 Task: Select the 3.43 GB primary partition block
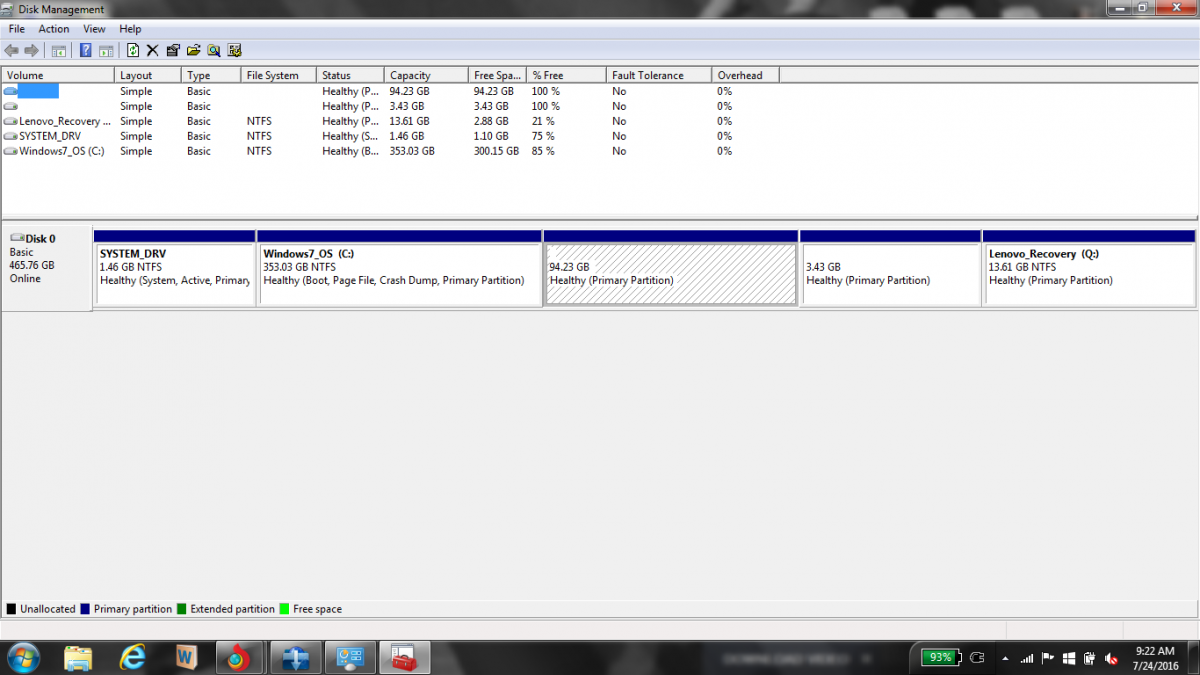pyautogui.click(x=891, y=267)
